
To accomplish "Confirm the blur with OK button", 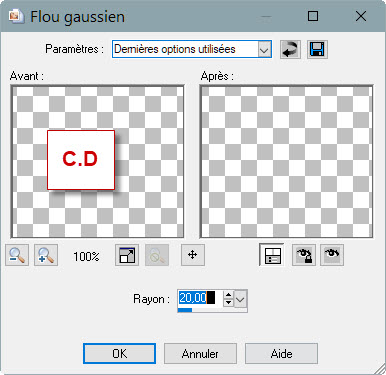I will tap(119, 353).
